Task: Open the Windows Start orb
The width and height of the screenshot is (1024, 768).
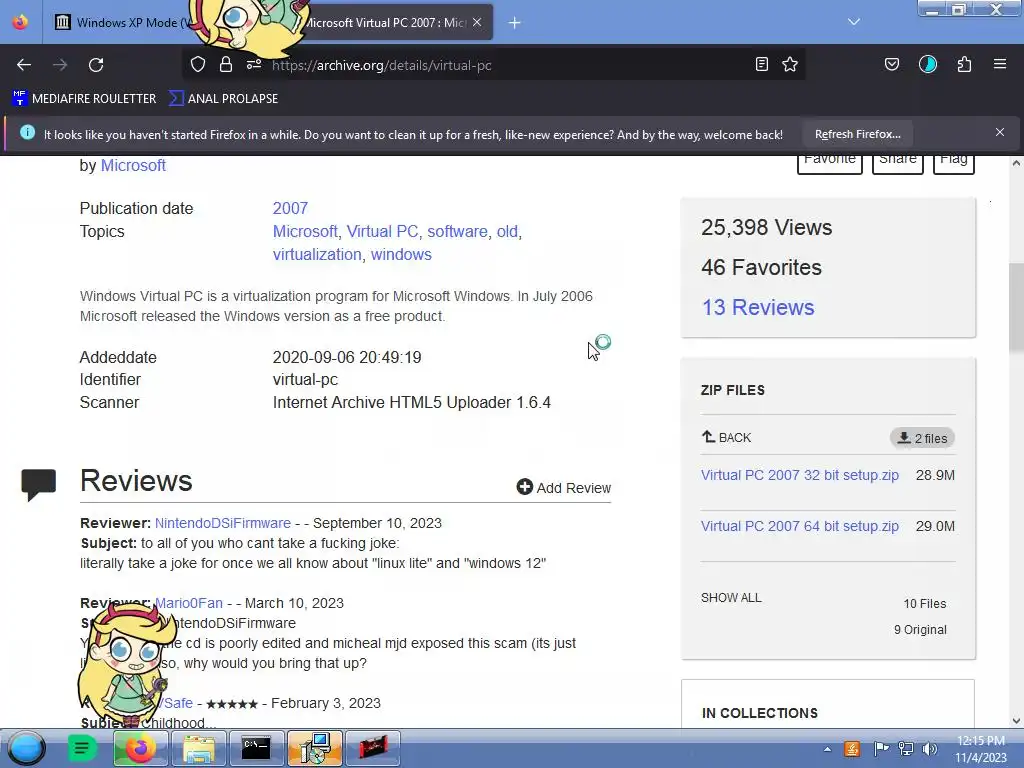Action: click(x=26, y=748)
